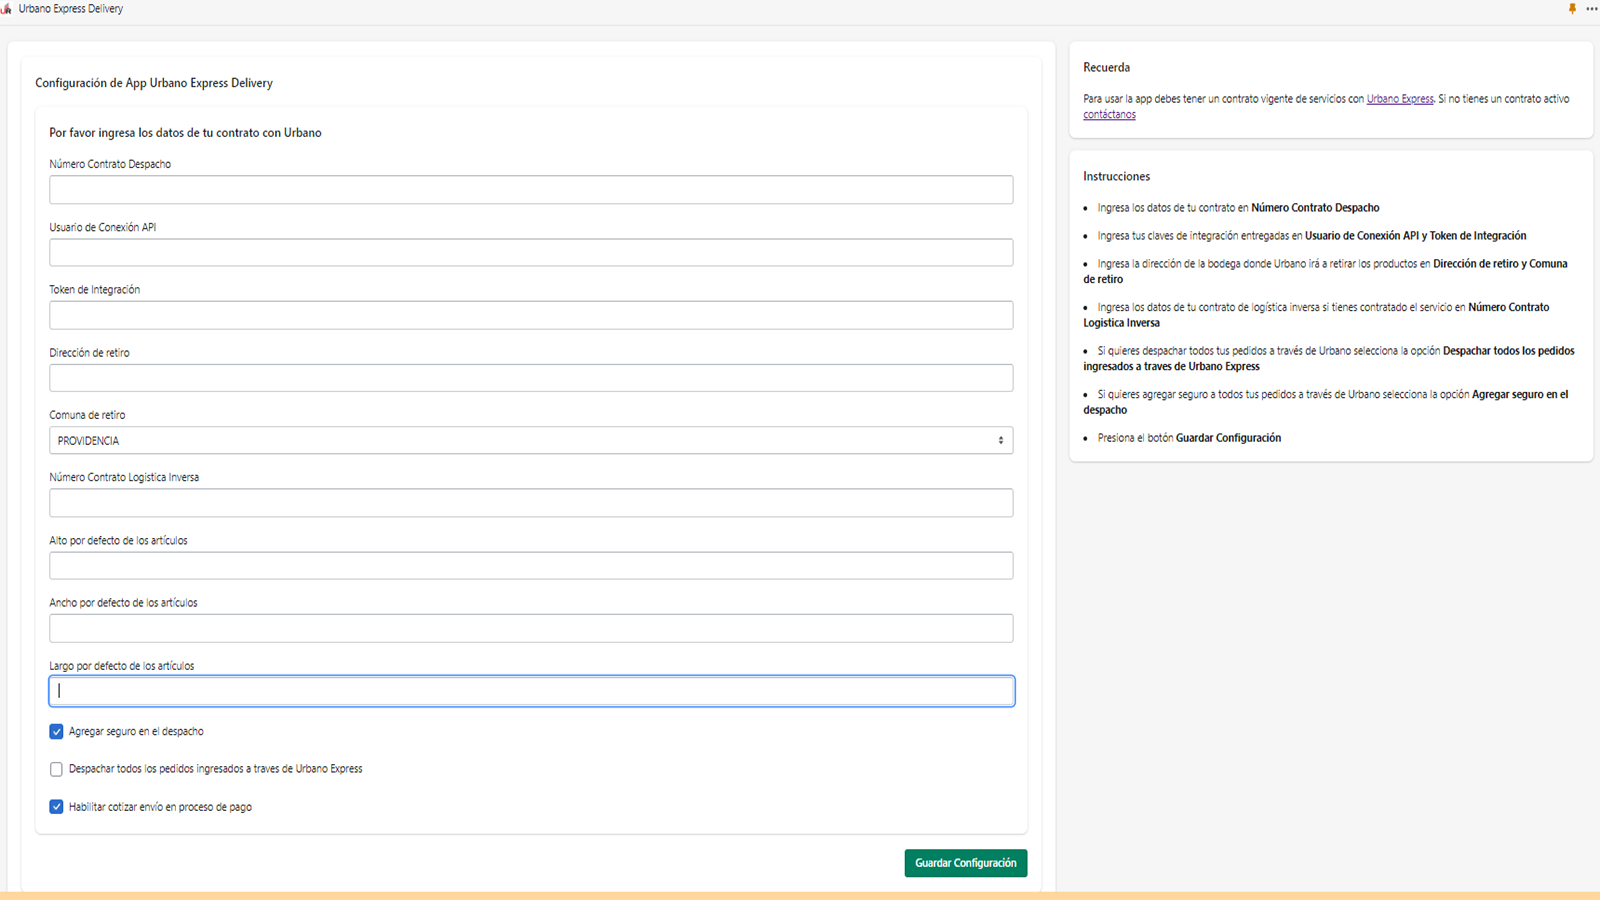Screen dimensions: 1600x900
Task: Follow the Urbano Express link
Action: pyautogui.click(x=1399, y=99)
